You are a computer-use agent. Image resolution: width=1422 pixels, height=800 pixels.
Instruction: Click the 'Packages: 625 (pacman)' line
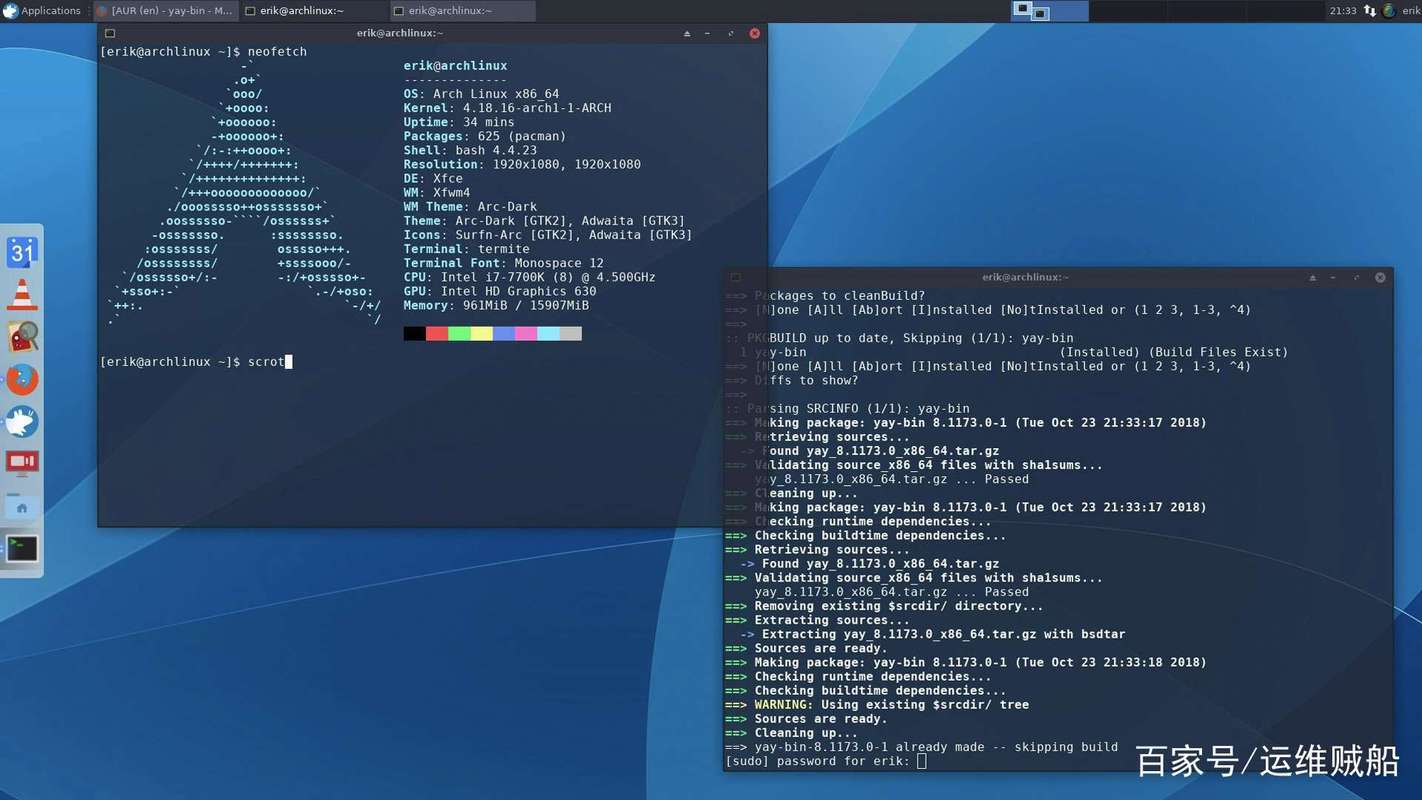coord(485,136)
